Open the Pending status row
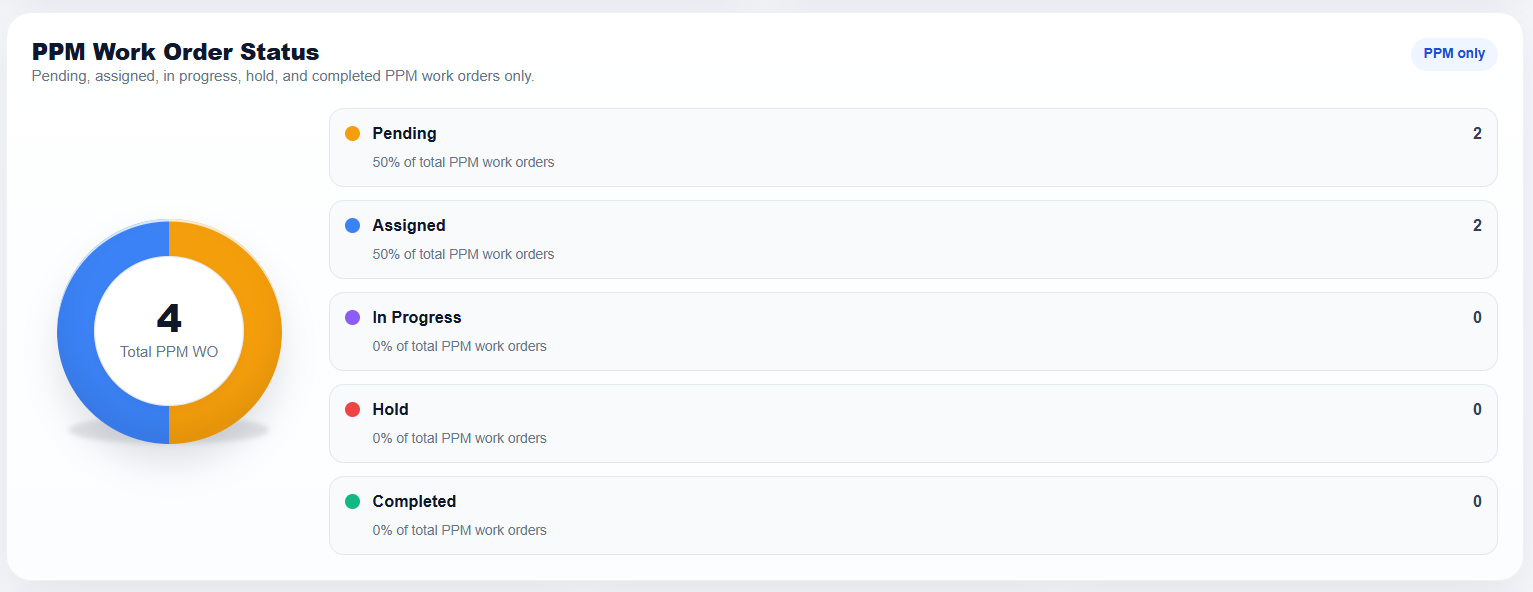This screenshot has width=1533, height=592. point(913,147)
